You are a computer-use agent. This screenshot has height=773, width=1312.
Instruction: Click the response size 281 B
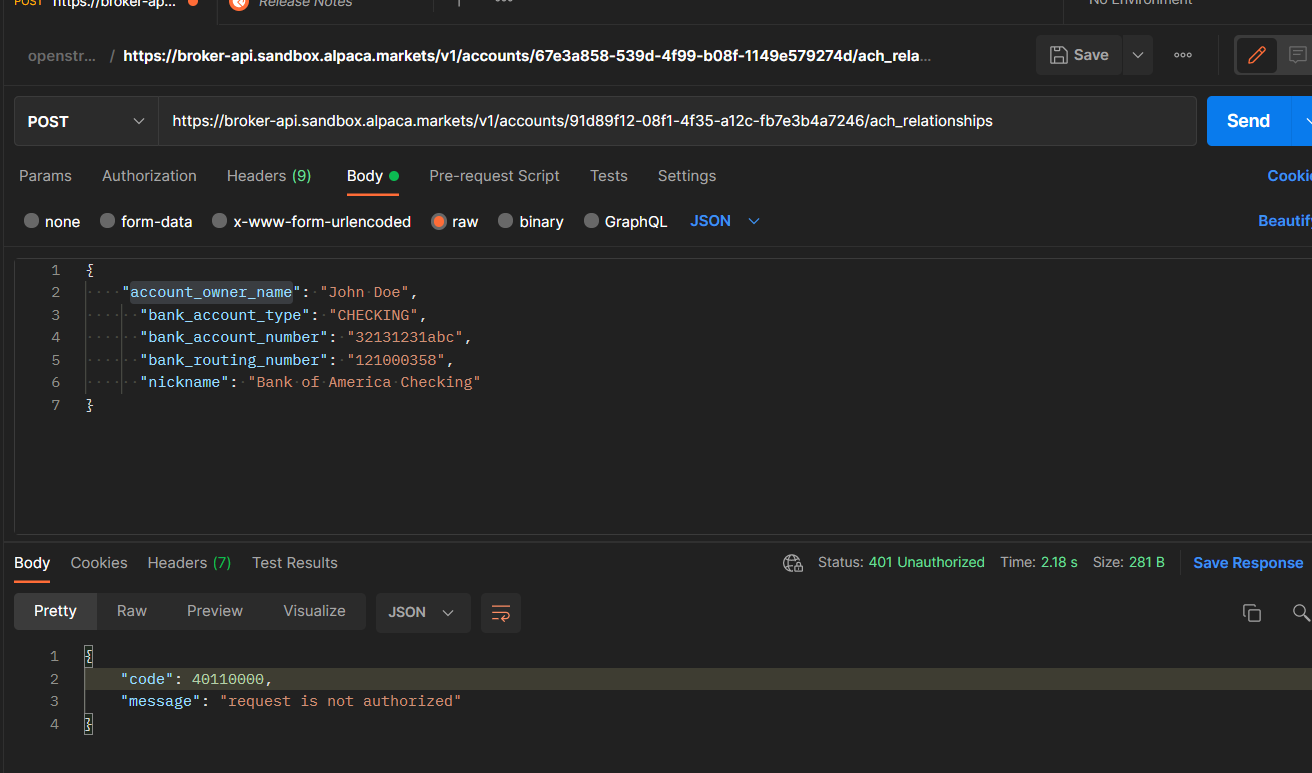point(1147,562)
